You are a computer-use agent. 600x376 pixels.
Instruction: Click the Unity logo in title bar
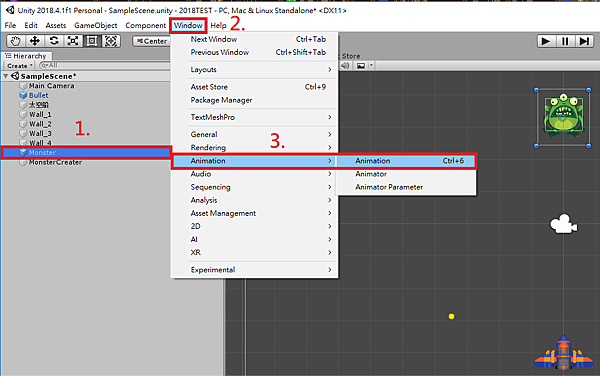pyautogui.click(x=10, y=10)
